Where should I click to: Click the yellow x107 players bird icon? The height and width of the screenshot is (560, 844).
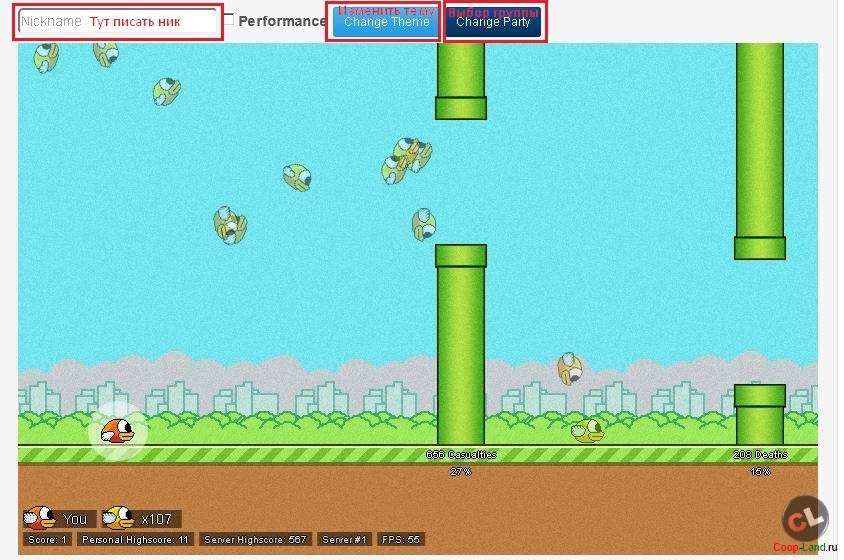[118, 518]
